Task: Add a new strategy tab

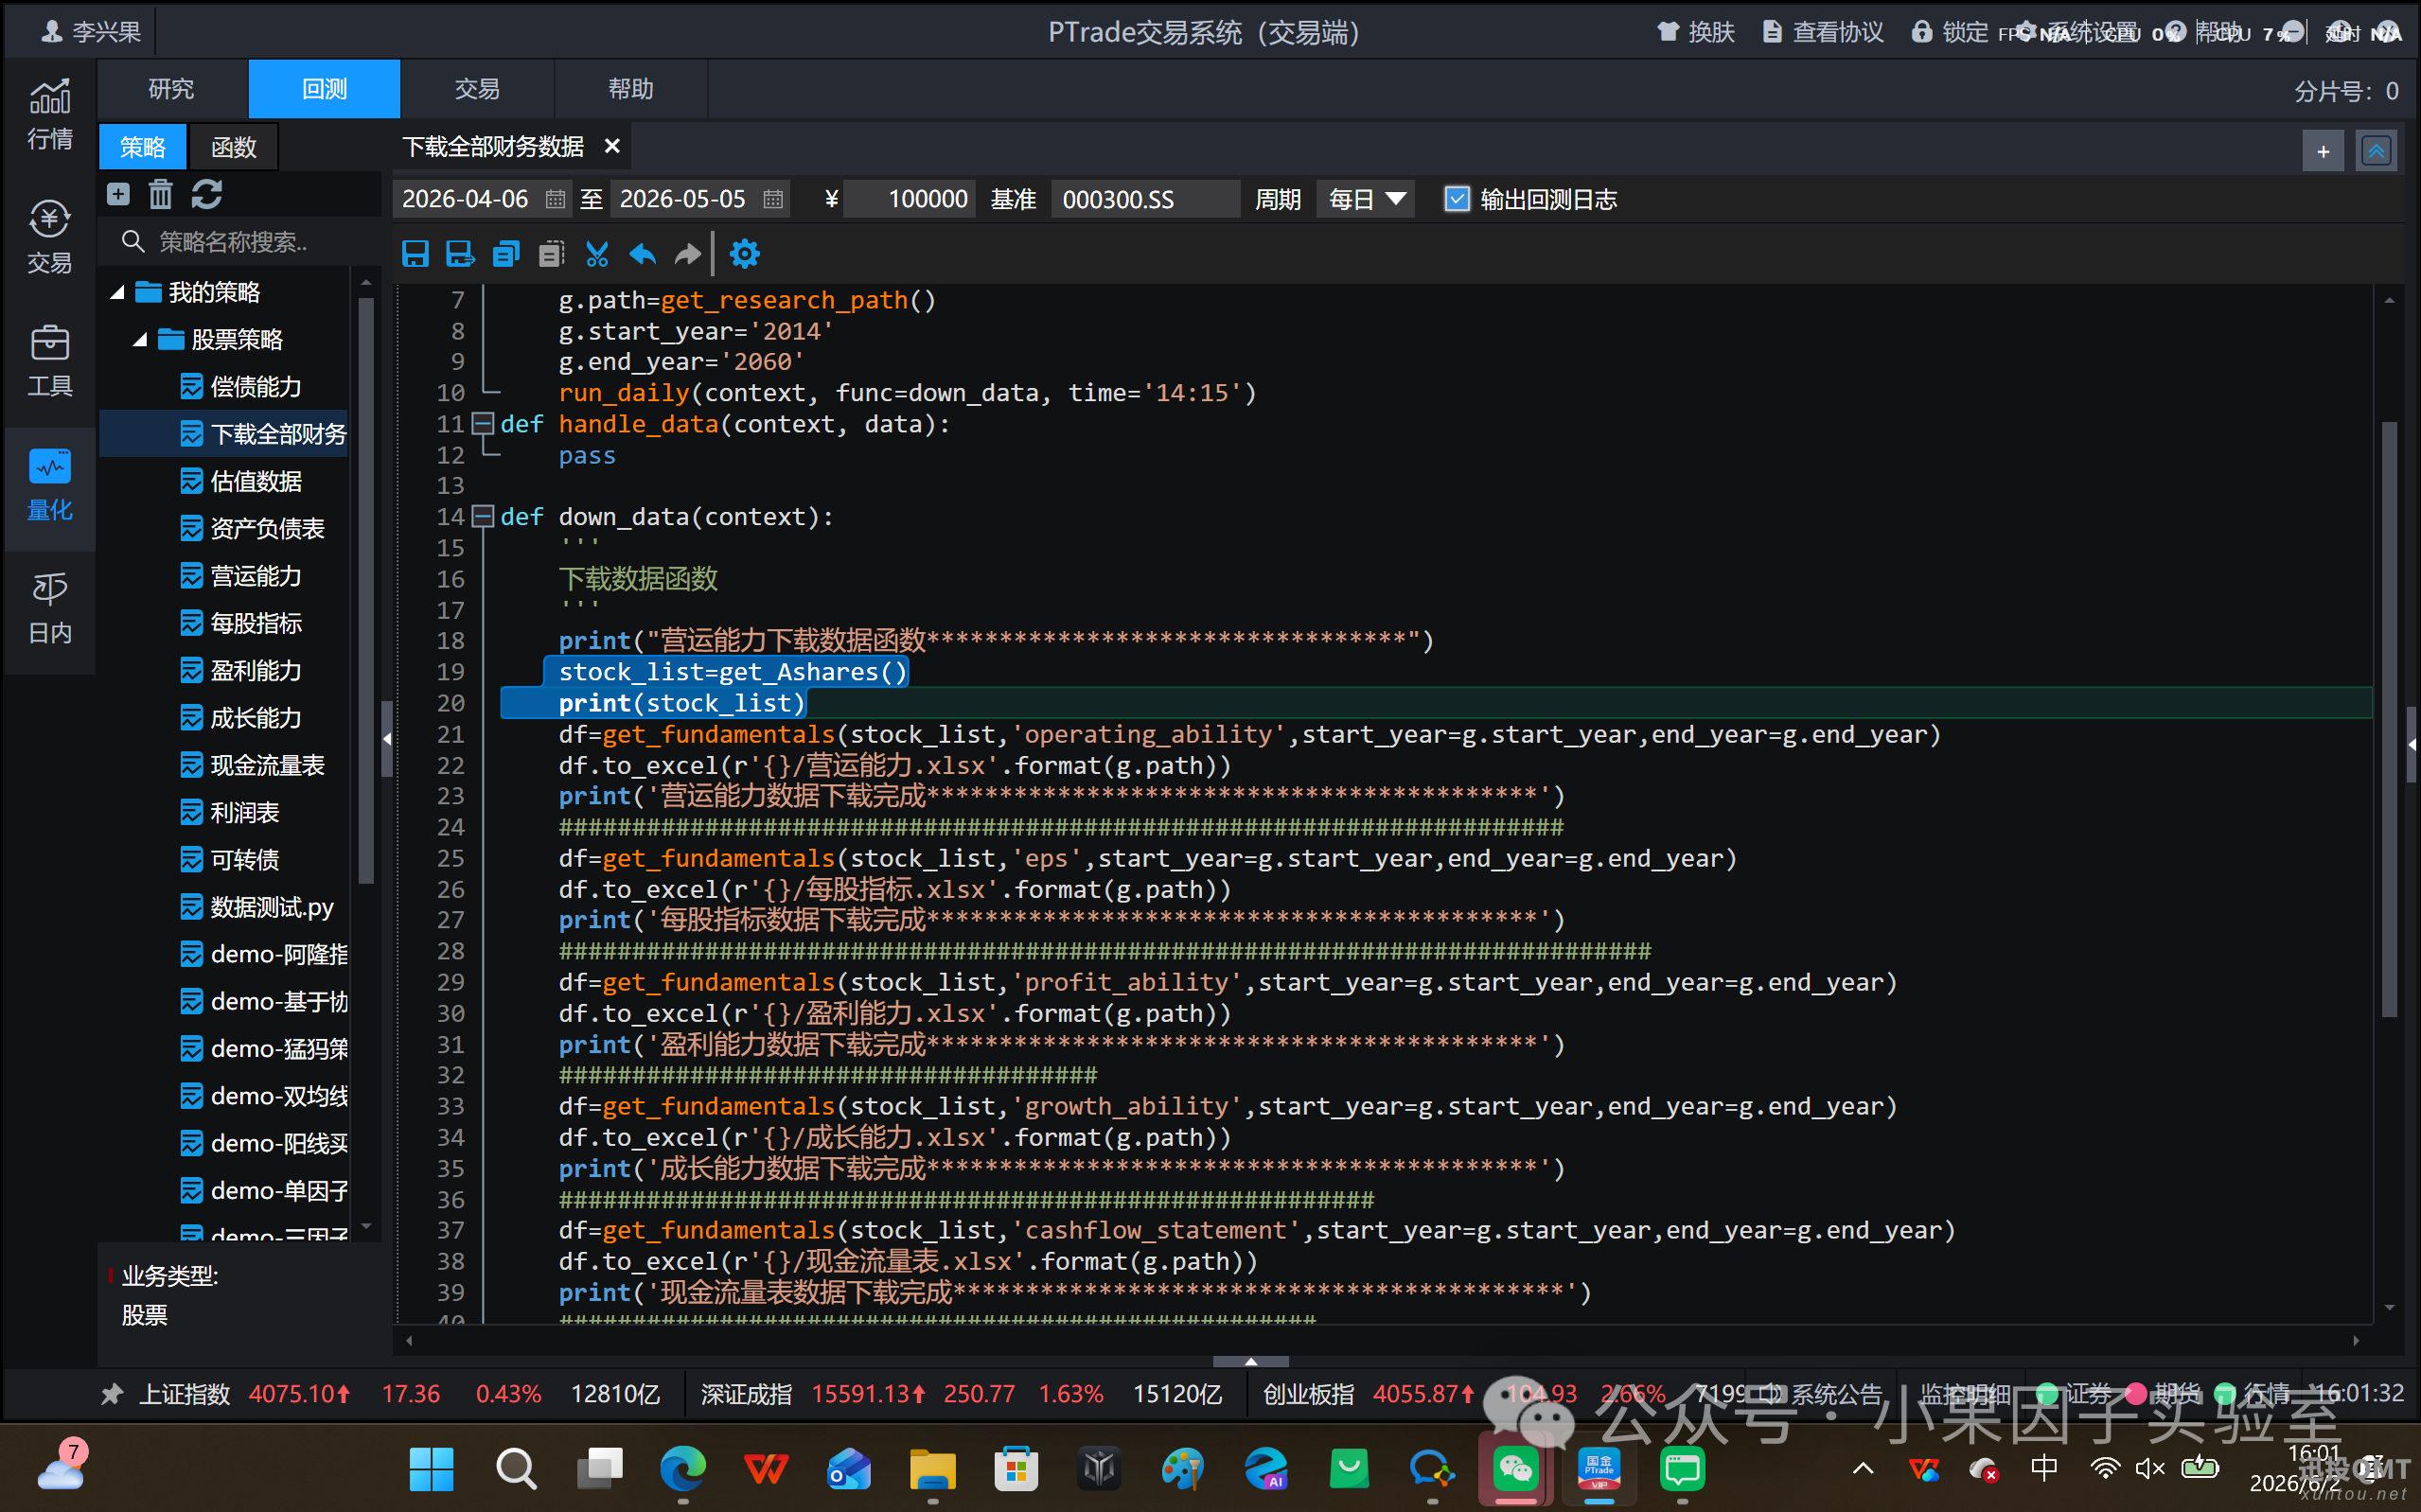Action: (x=2323, y=151)
